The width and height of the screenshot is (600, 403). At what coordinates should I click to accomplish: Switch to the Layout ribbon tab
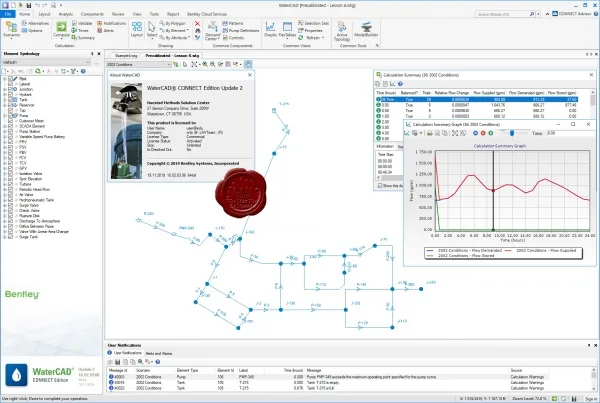coord(44,14)
